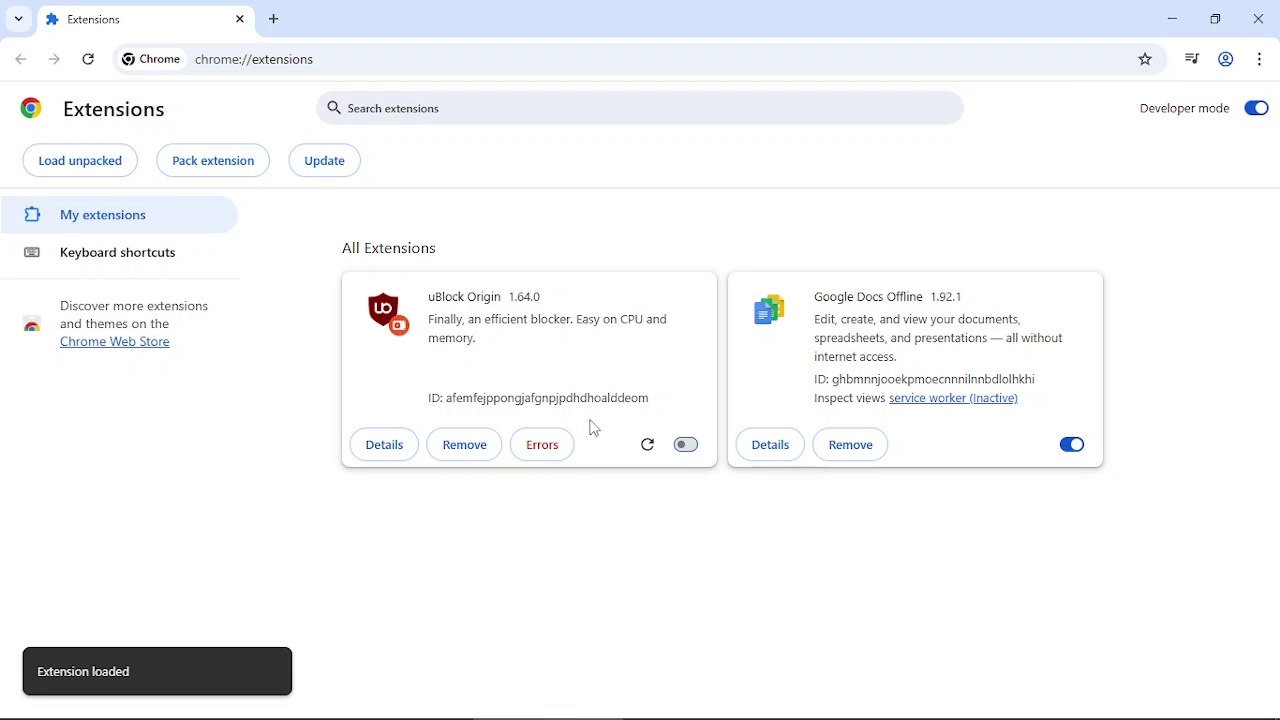Viewport: 1280px width, 720px height.
Task: Click the Google Docs Offline ID text
Action: pos(924,379)
